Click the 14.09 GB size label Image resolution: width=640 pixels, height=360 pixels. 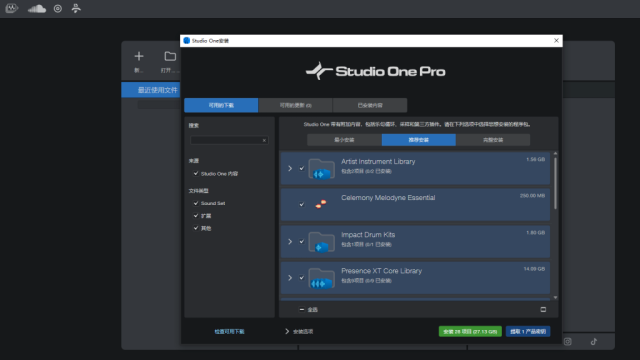click(x=534, y=269)
